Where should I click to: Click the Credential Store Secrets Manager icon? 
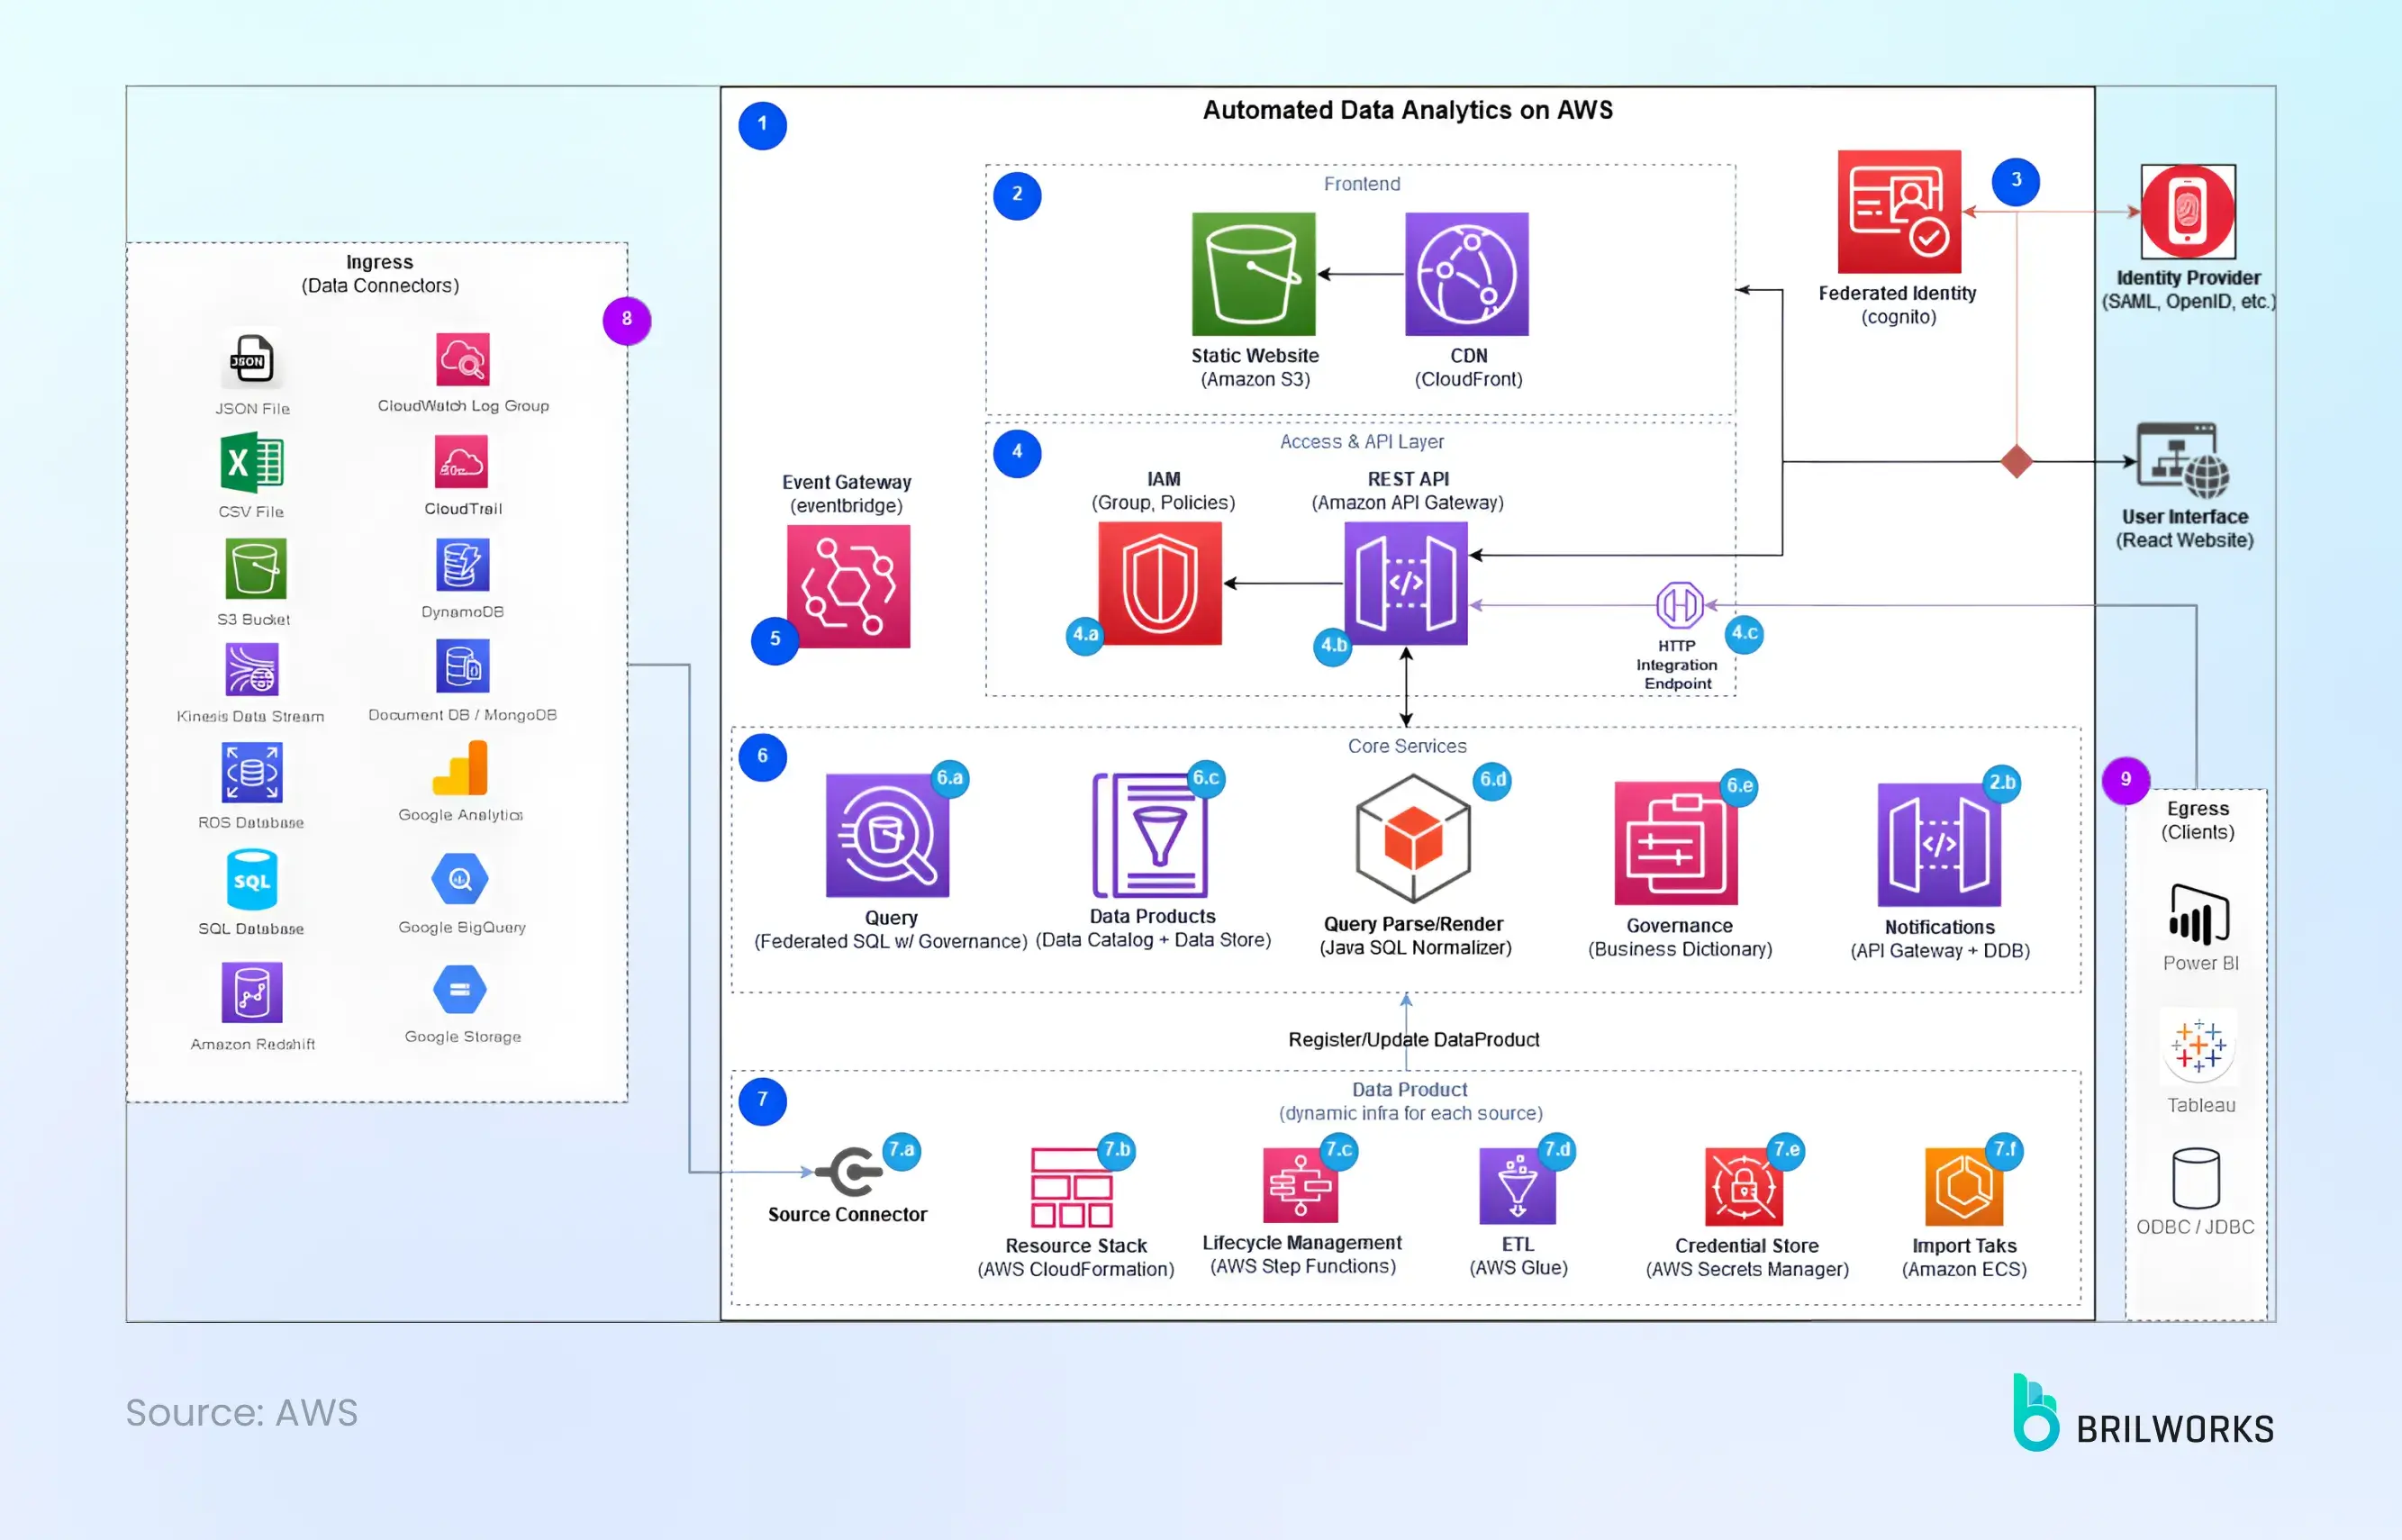1746,1188
